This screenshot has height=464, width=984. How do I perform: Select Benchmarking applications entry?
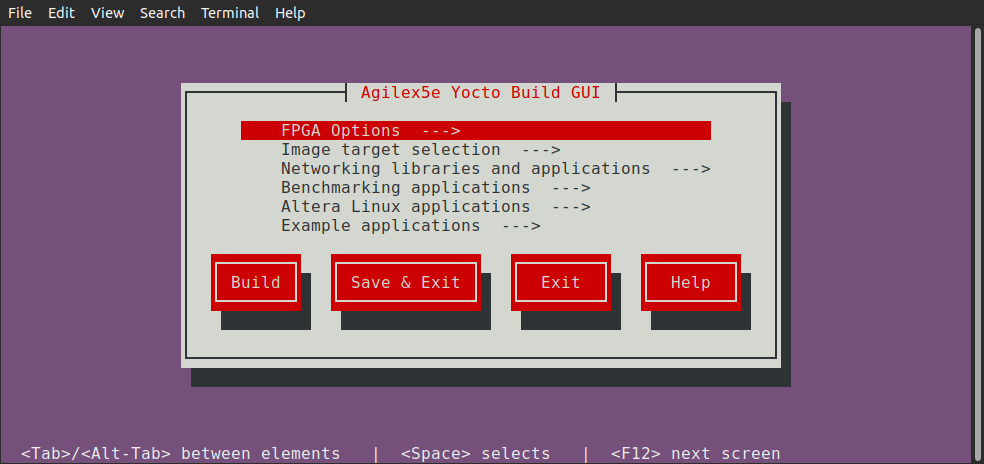pyautogui.click(x=405, y=188)
